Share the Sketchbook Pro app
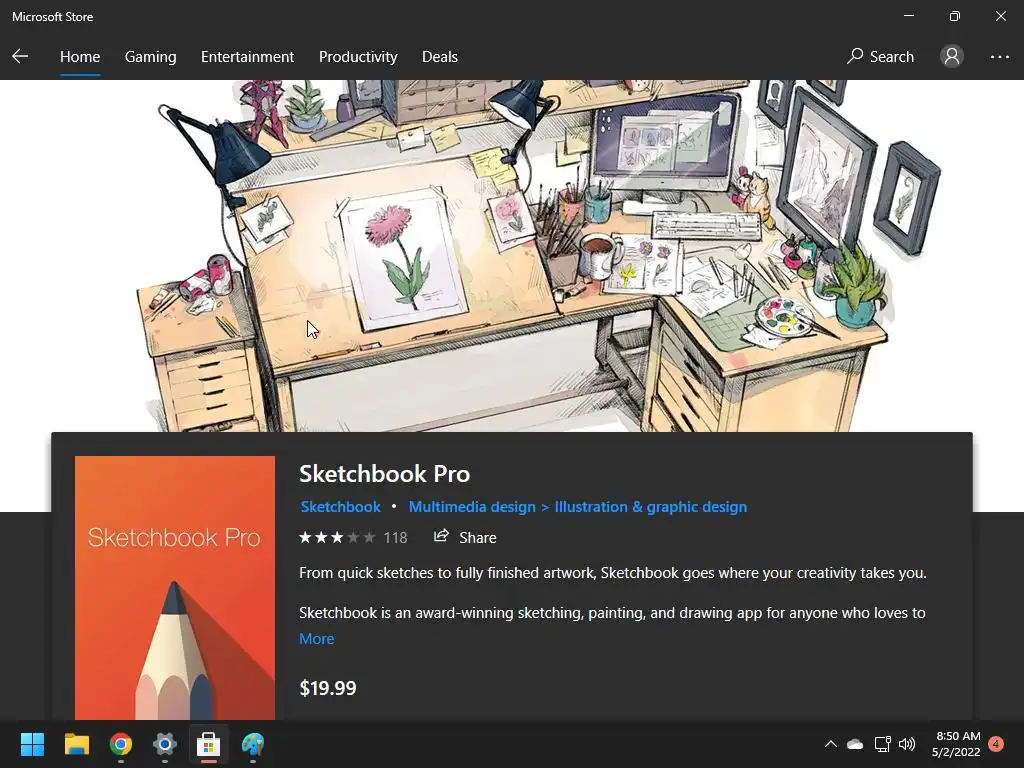Screen dimensions: 1024x768 (465, 537)
